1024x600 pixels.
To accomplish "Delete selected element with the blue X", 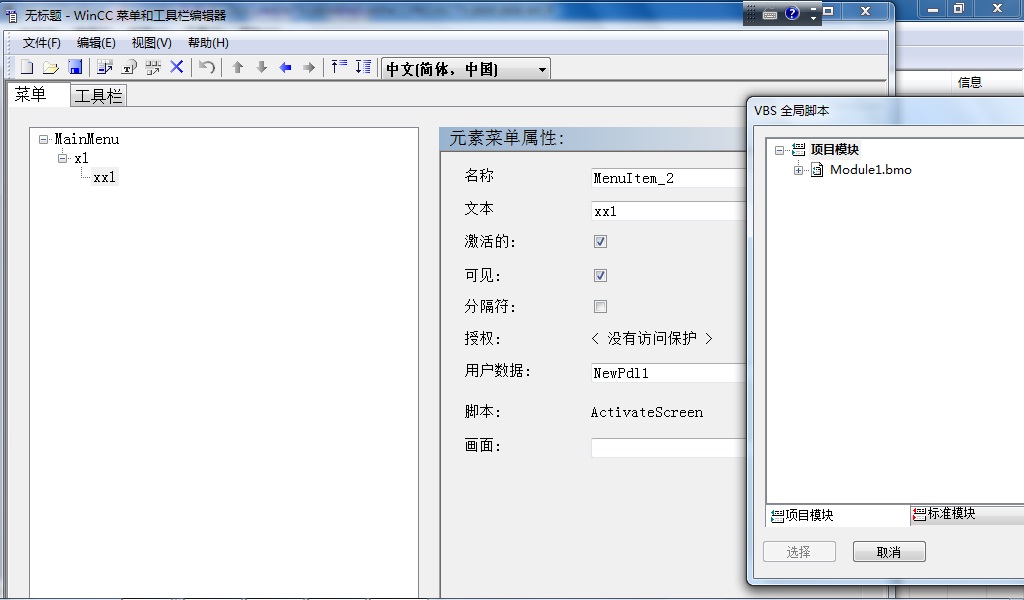I will pyautogui.click(x=176, y=67).
